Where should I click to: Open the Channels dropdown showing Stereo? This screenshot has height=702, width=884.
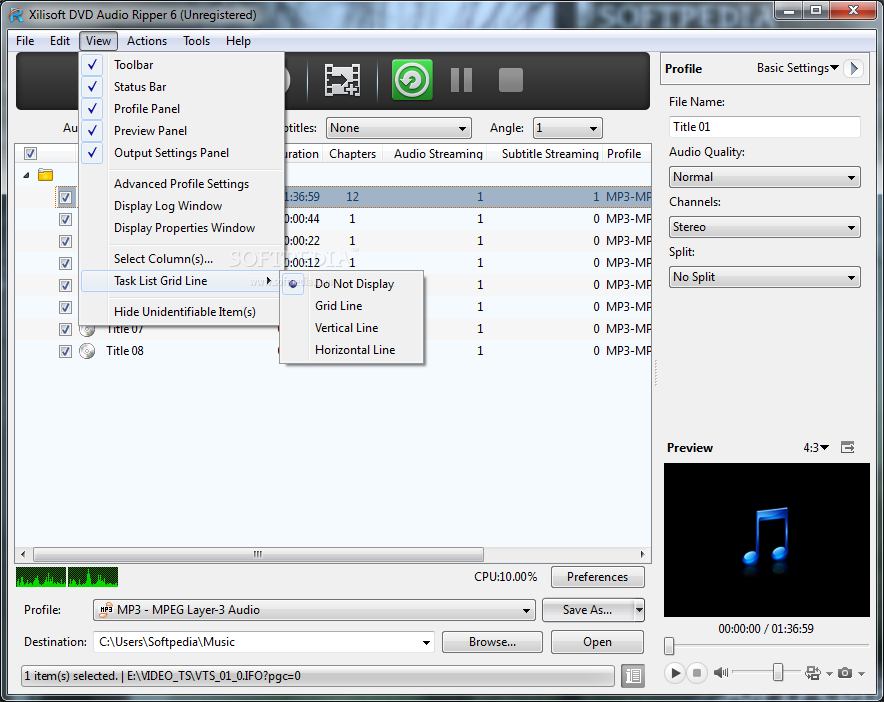tap(764, 227)
